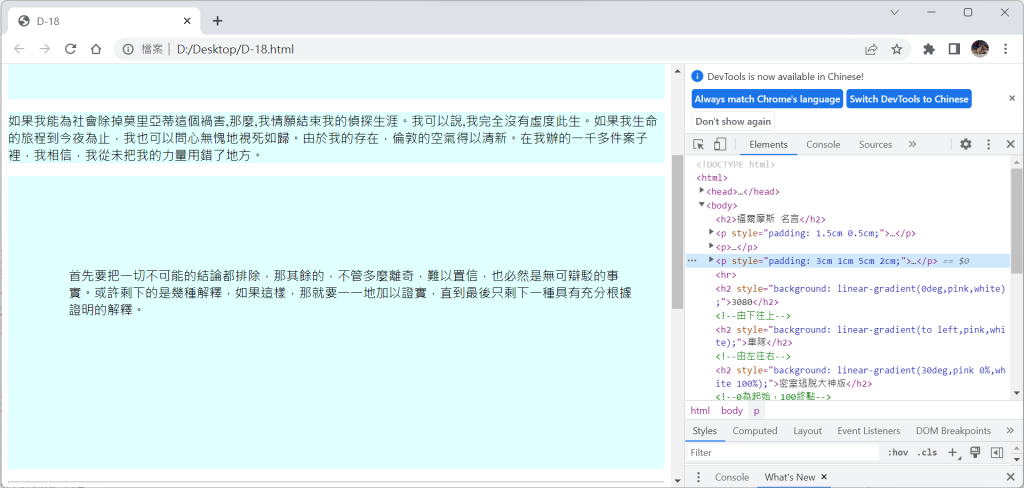
Task: Click html in the breadcrumb bar
Action: pos(700,411)
